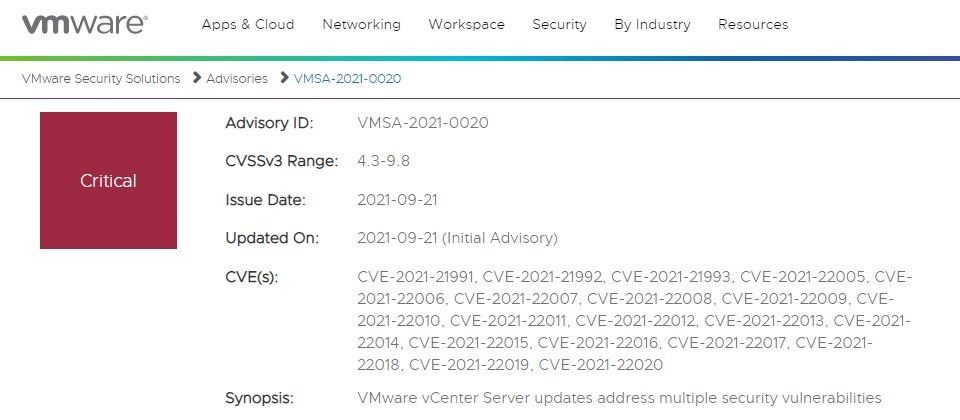The height and width of the screenshot is (420, 960).
Task: Click the Updated On Initial Advisory text
Action: point(500,238)
